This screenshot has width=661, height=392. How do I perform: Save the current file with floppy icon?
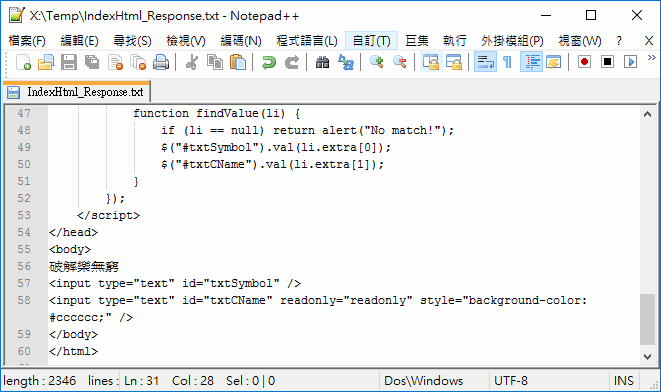69,62
